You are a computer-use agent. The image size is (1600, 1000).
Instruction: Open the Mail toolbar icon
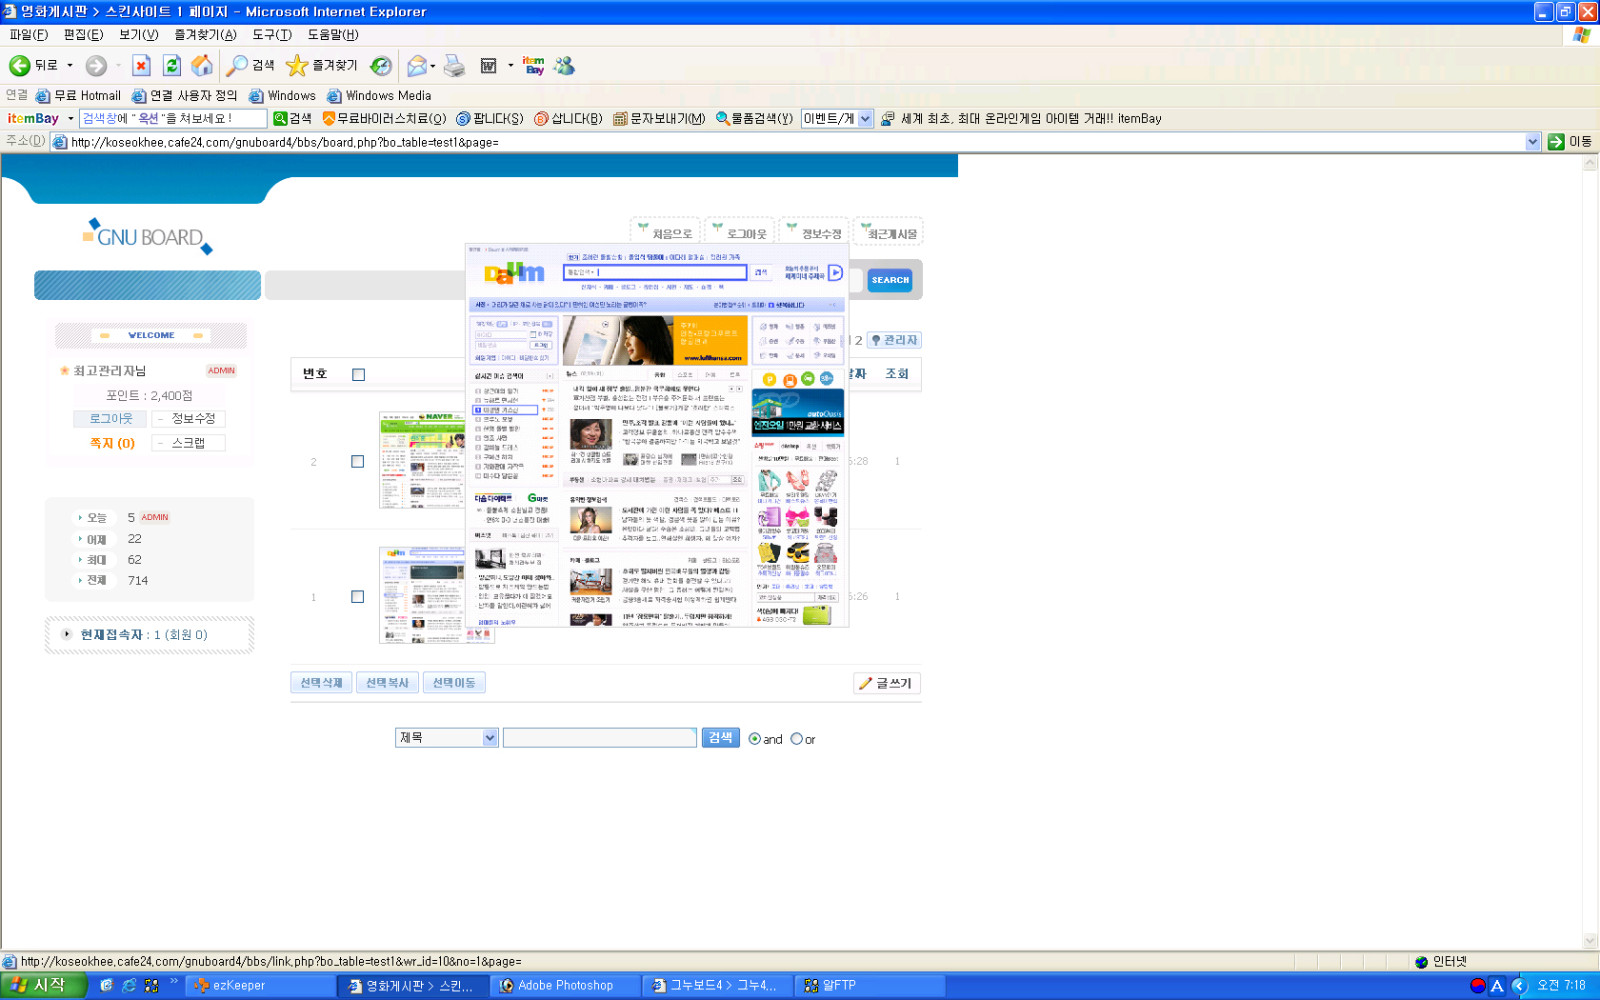[x=418, y=66]
